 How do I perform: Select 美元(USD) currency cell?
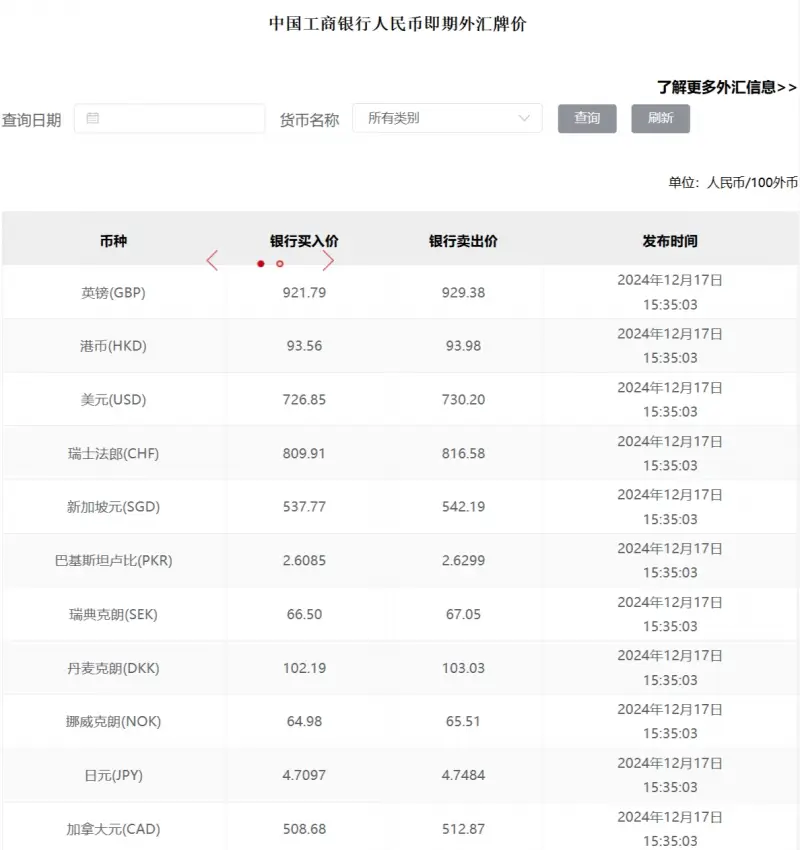click(x=113, y=400)
